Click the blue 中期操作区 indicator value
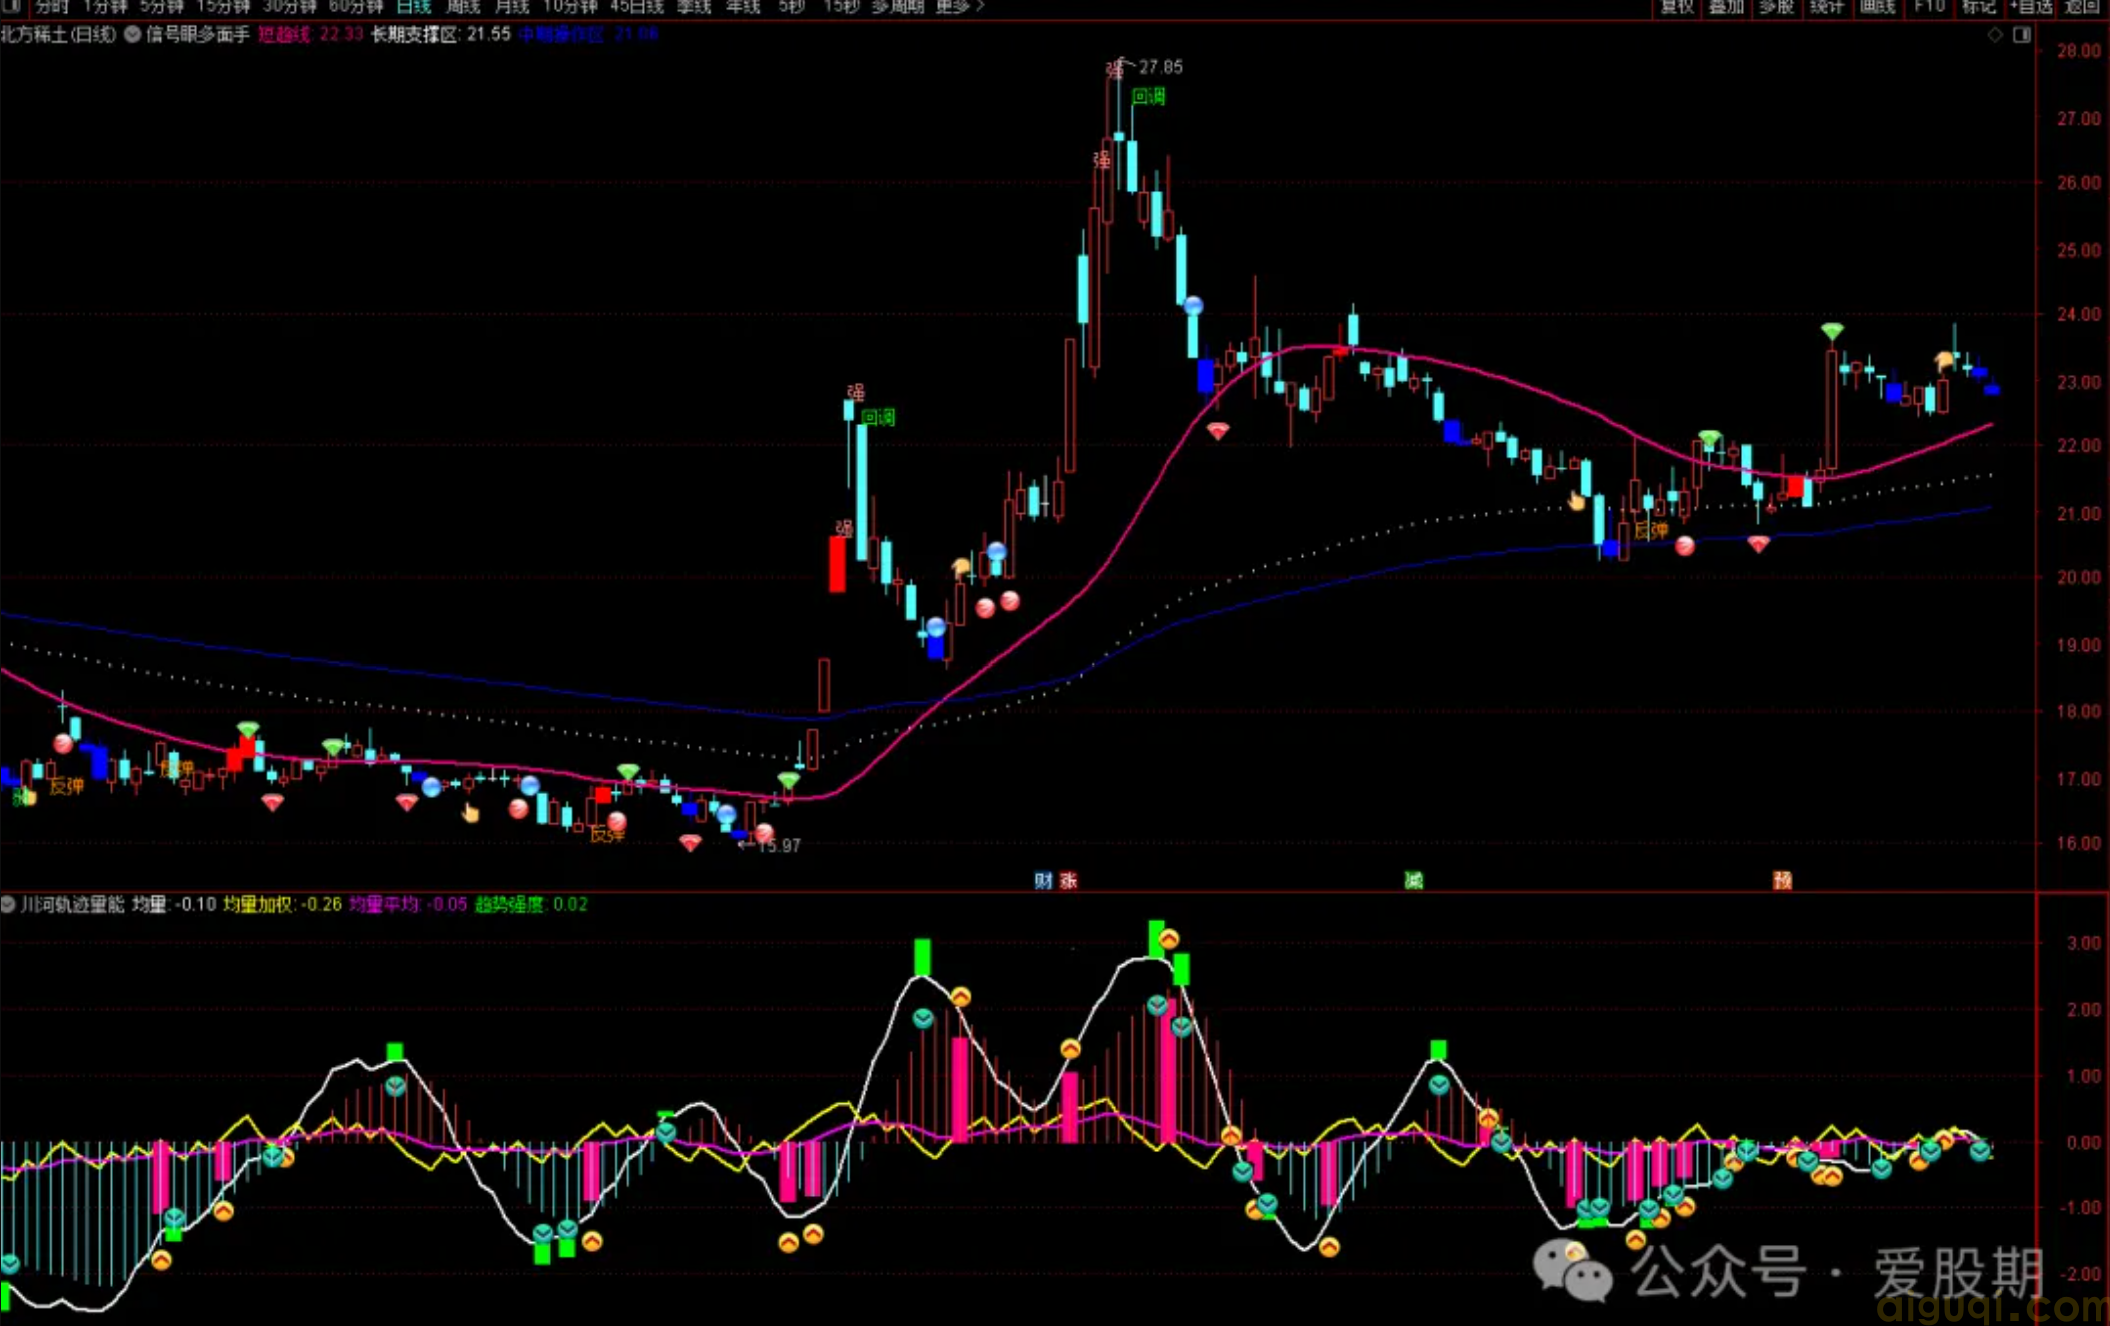 tap(588, 34)
